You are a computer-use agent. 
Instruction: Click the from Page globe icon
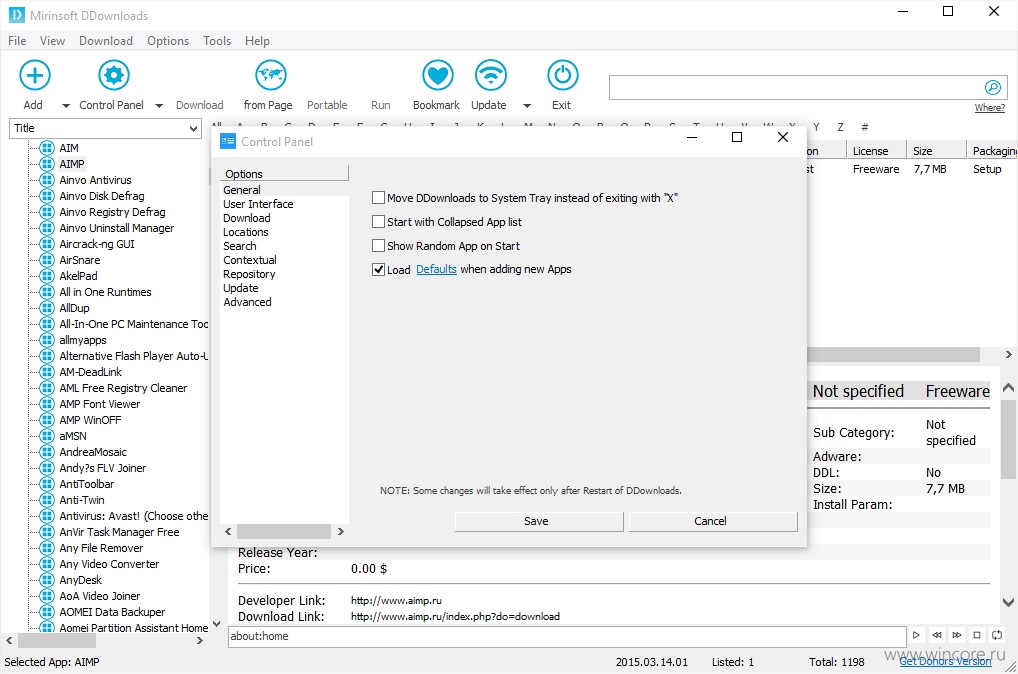point(271,75)
